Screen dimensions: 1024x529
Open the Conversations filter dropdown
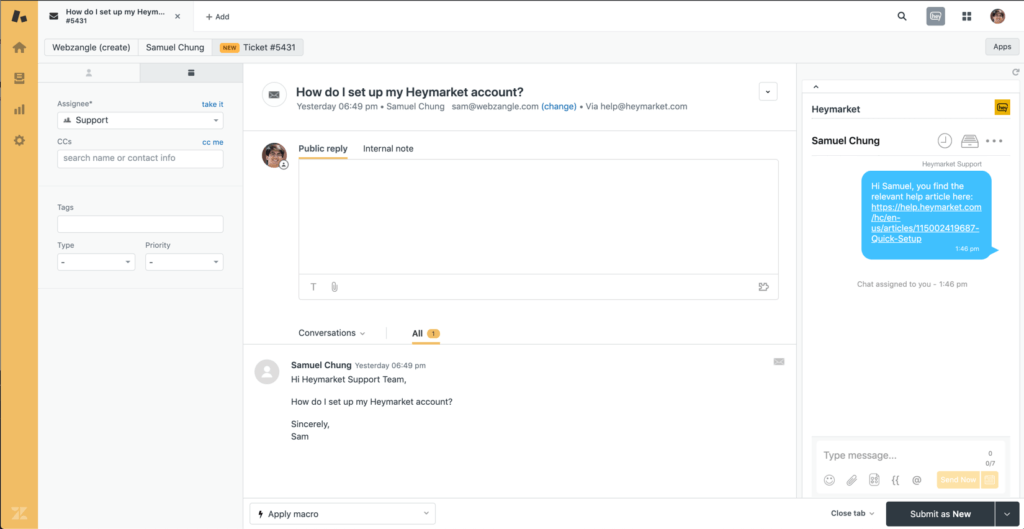pos(332,333)
